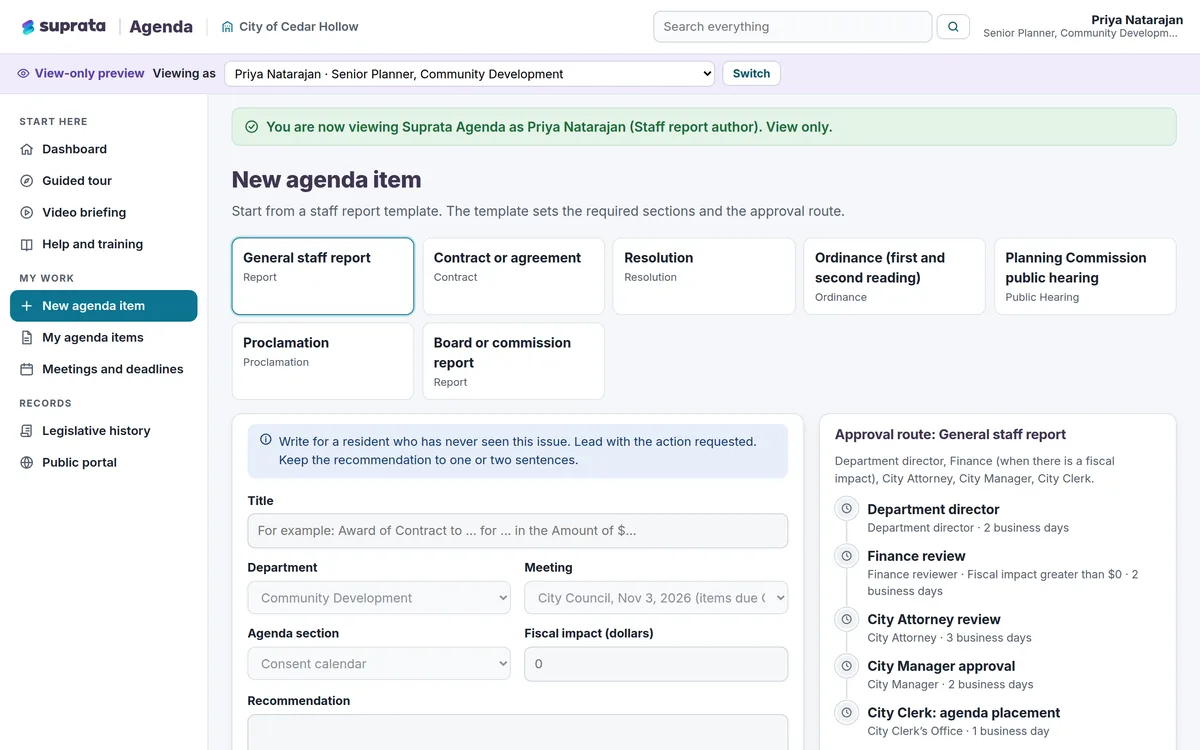Image resolution: width=1200 pixels, height=750 pixels.
Task: Click the Public portal globe icon
Action: (27, 463)
